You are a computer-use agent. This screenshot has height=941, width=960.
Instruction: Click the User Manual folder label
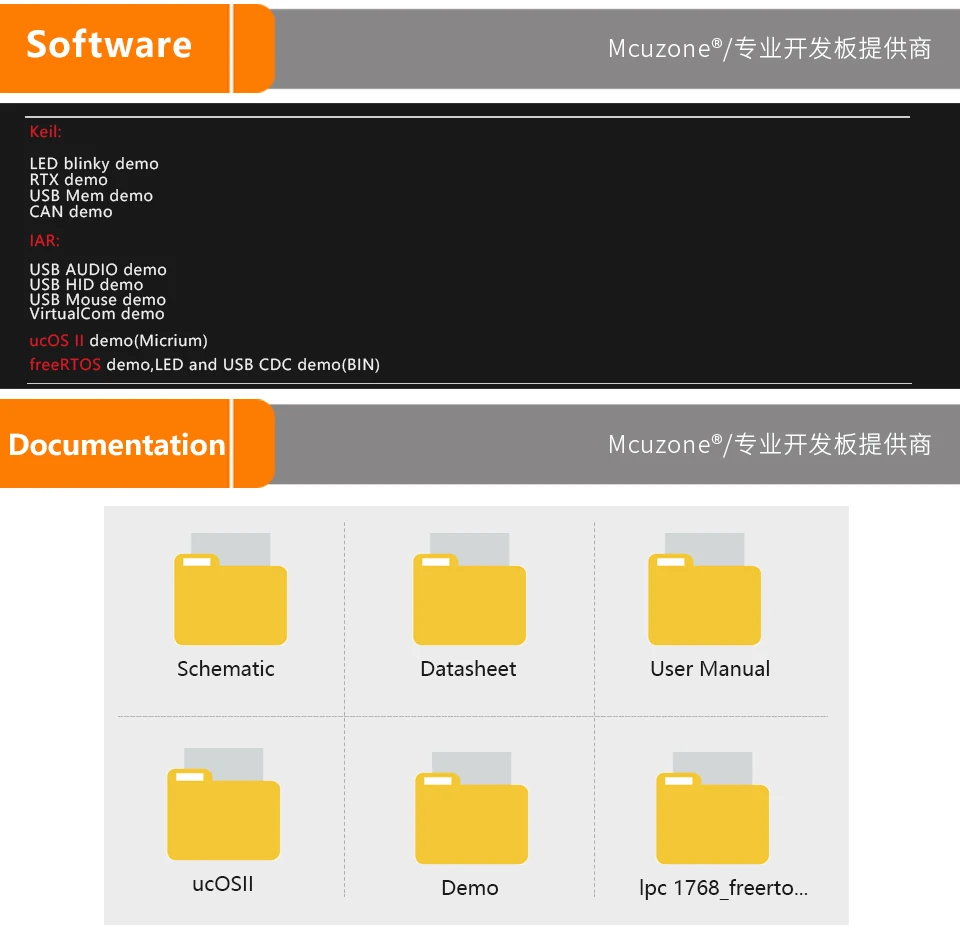(x=710, y=669)
